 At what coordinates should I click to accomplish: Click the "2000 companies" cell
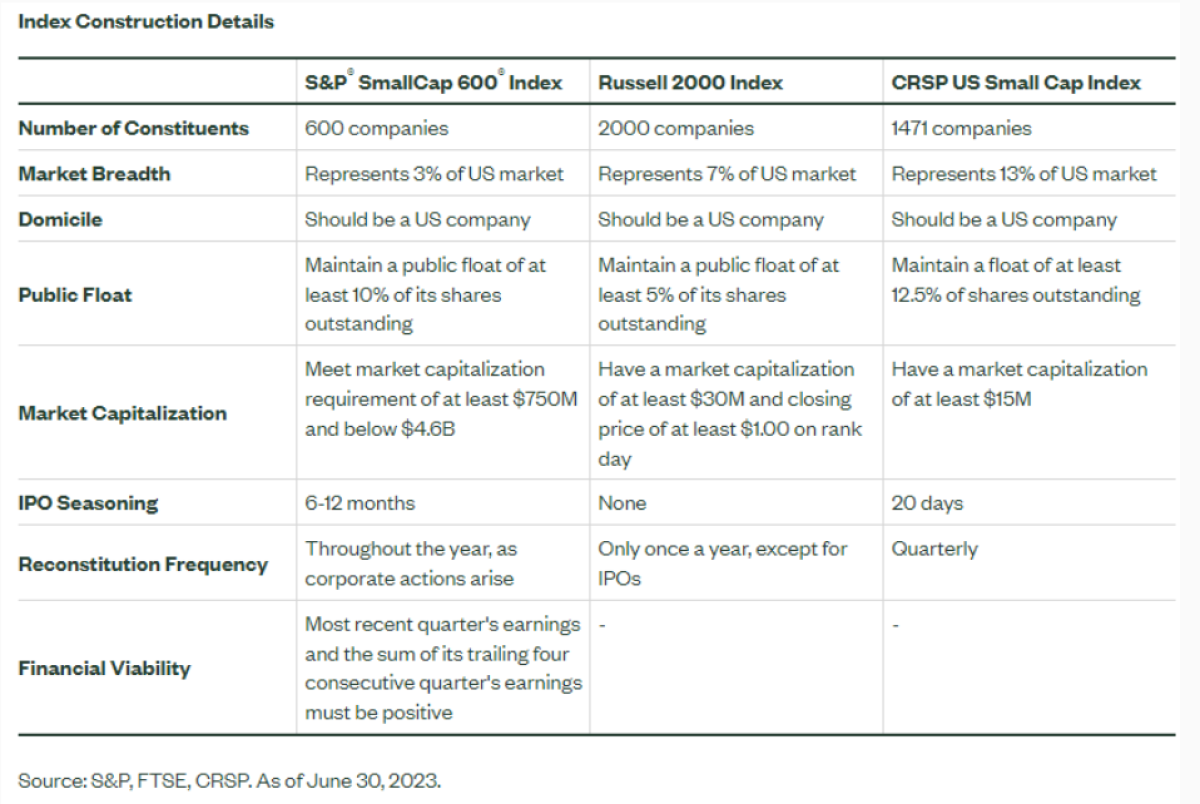pos(676,128)
